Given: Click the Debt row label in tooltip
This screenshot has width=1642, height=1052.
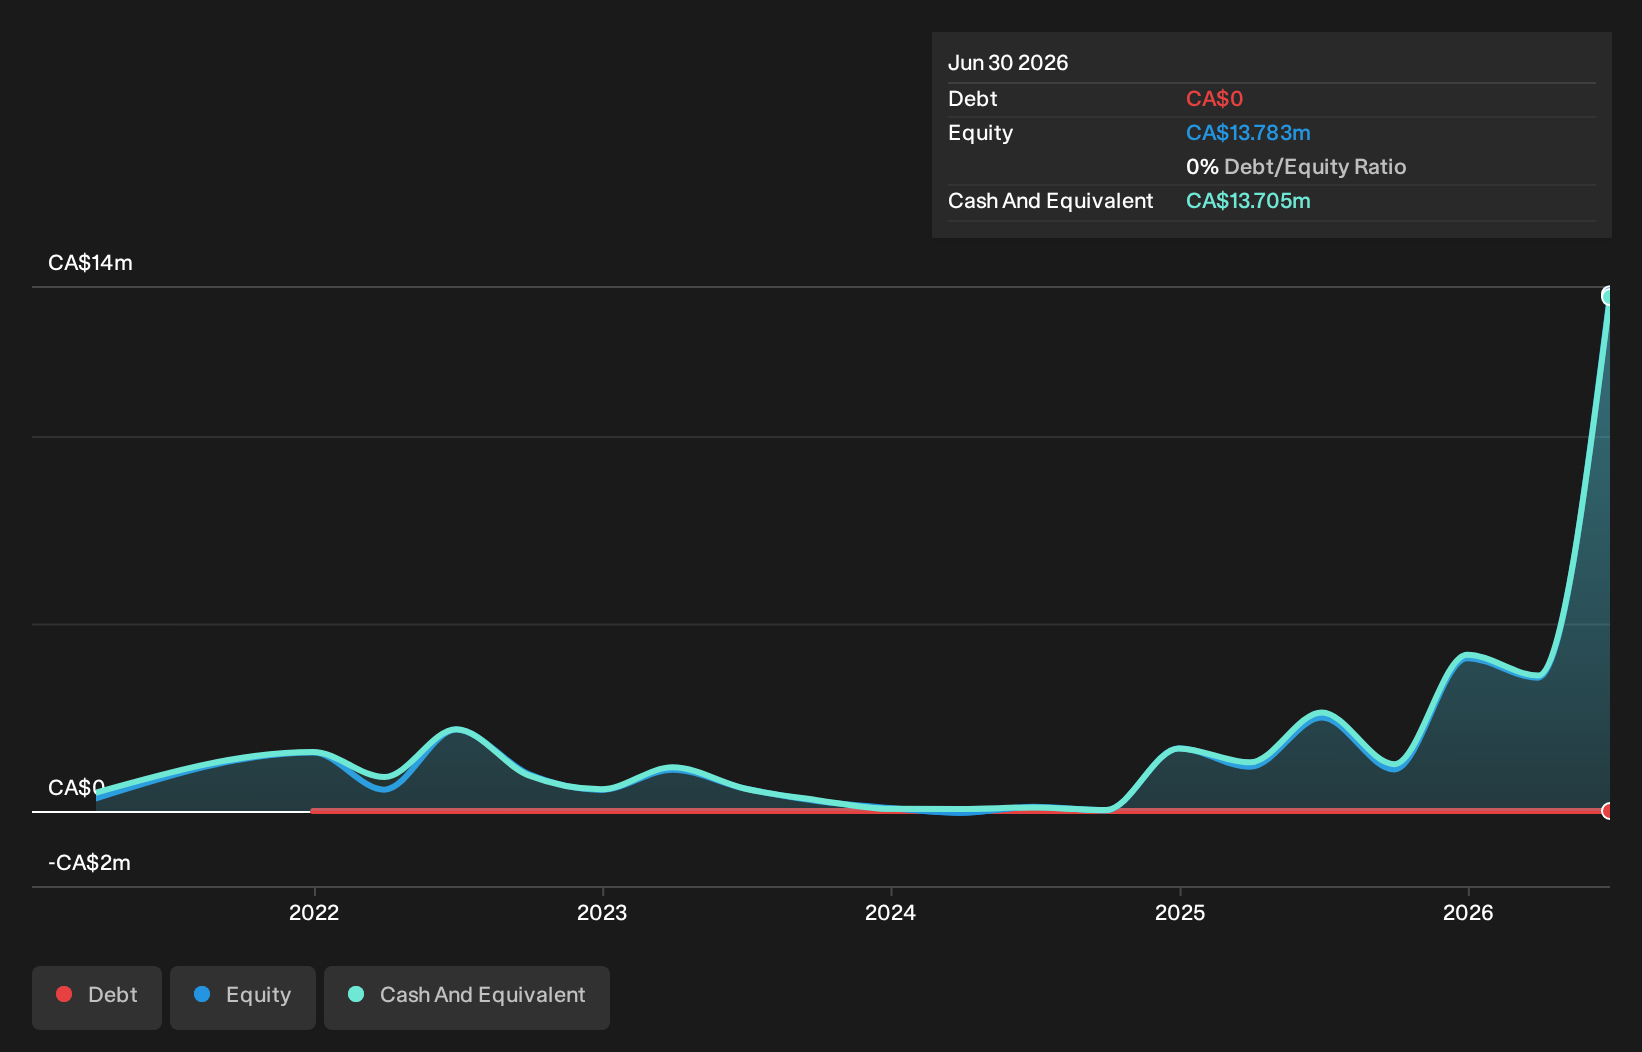Looking at the screenshot, I should [973, 99].
